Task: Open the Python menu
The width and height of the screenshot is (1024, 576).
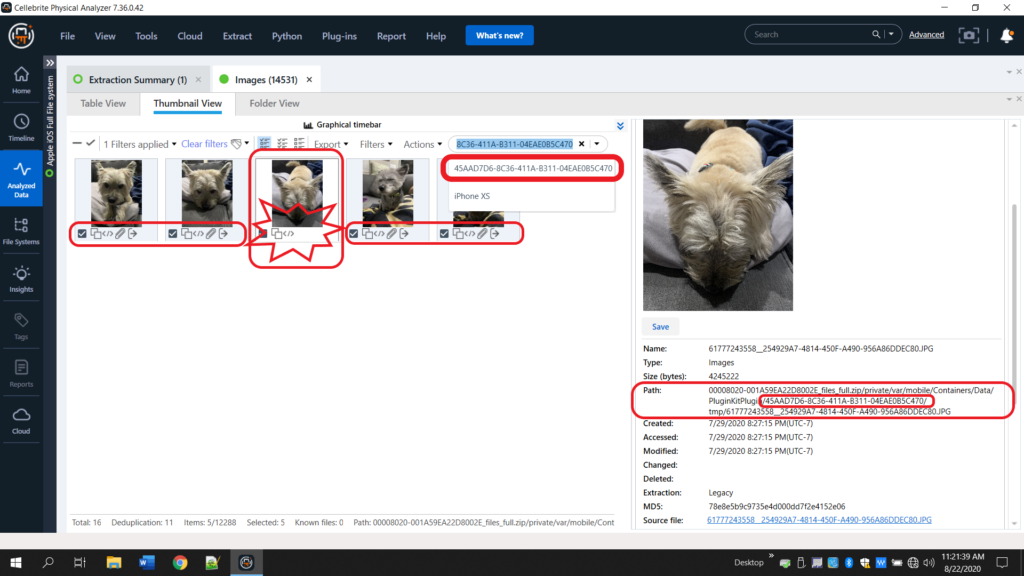Action: click(x=287, y=36)
